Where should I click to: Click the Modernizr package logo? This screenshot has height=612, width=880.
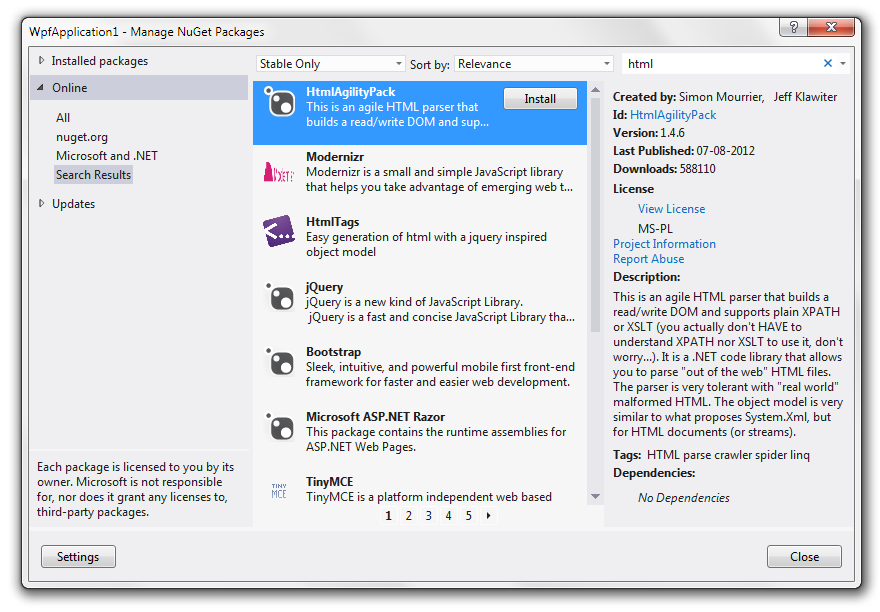[278, 172]
